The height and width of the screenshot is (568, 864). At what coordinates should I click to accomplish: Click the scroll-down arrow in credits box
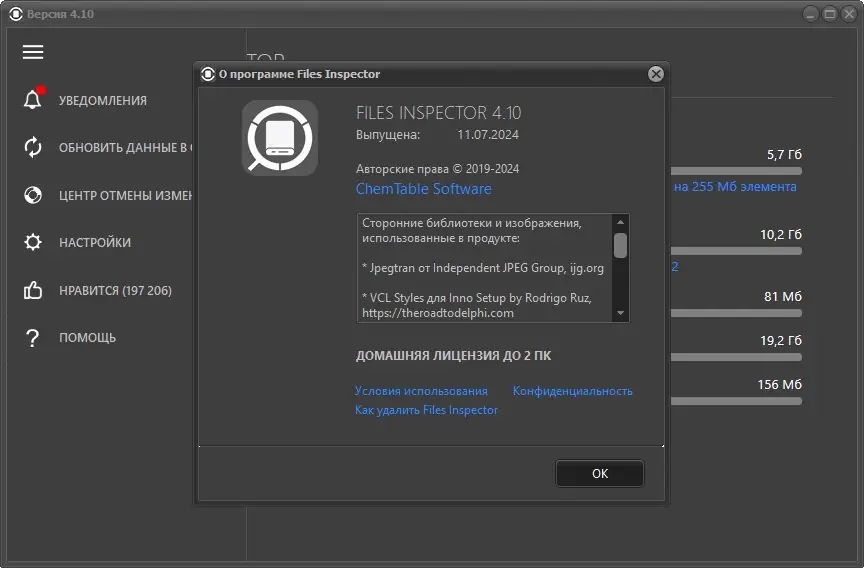[x=621, y=313]
